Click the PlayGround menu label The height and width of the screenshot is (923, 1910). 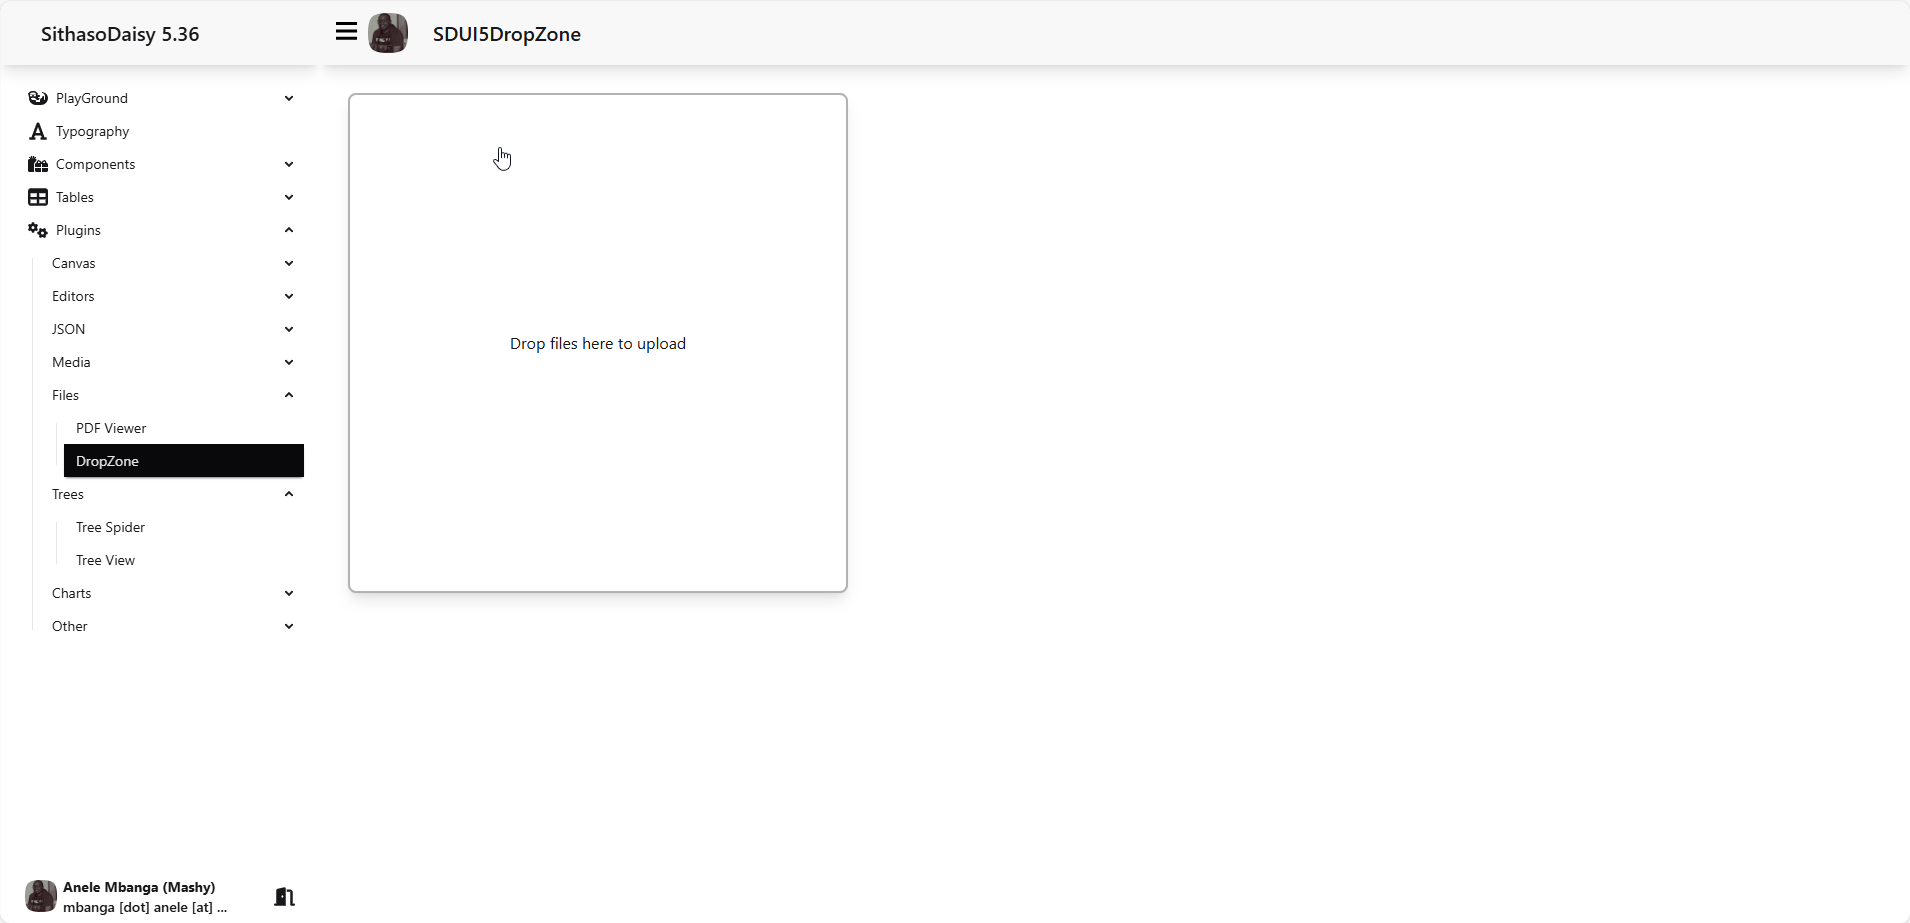click(x=92, y=98)
